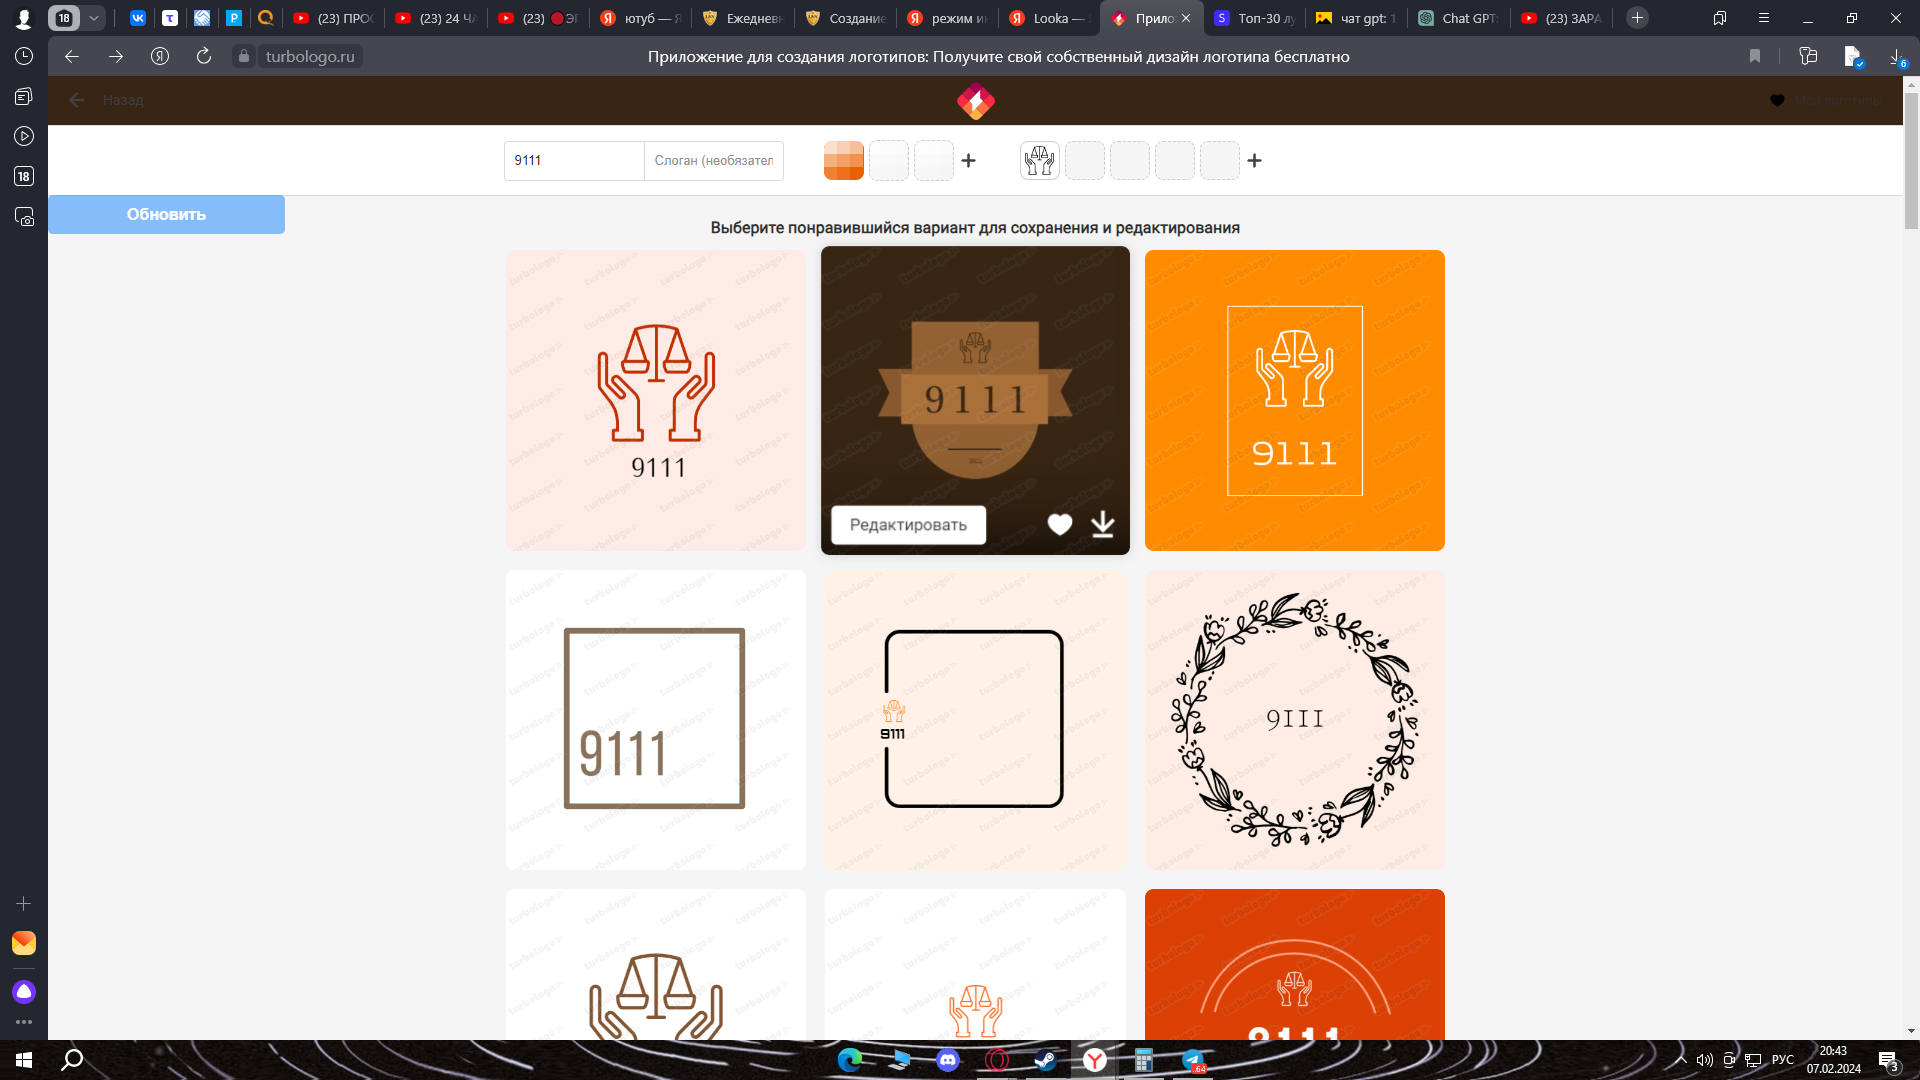The width and height of the screenshot is (1920, 1080).
Task: Select the floral wreath 9111 logo
Action: pos(1294,719)
